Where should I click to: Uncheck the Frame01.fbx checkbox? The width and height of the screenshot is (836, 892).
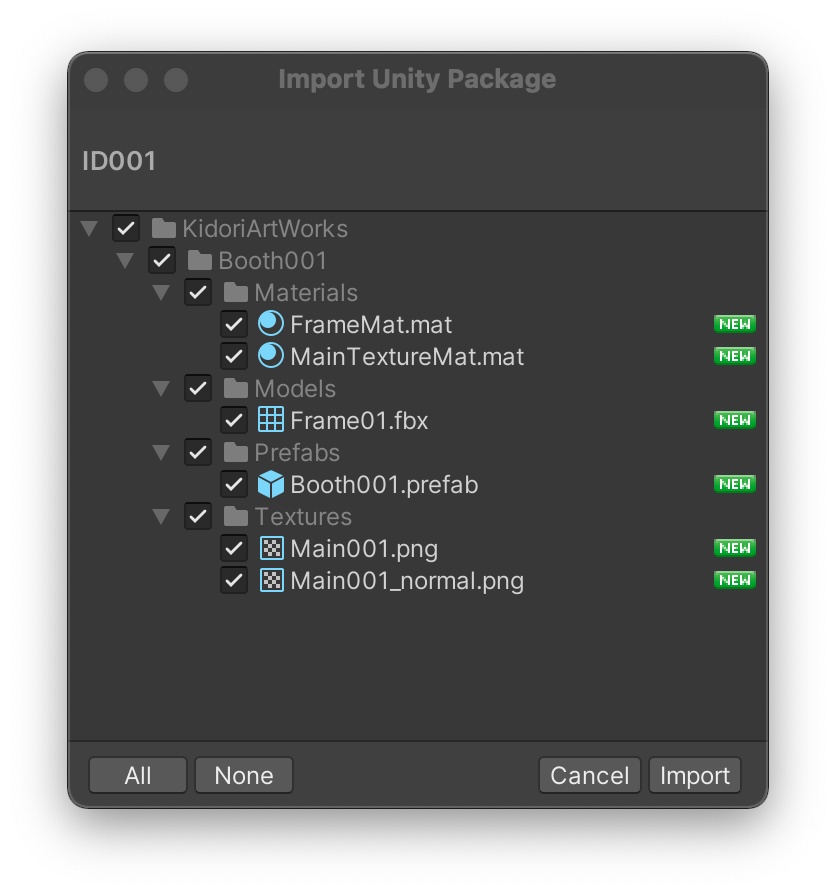234,420
